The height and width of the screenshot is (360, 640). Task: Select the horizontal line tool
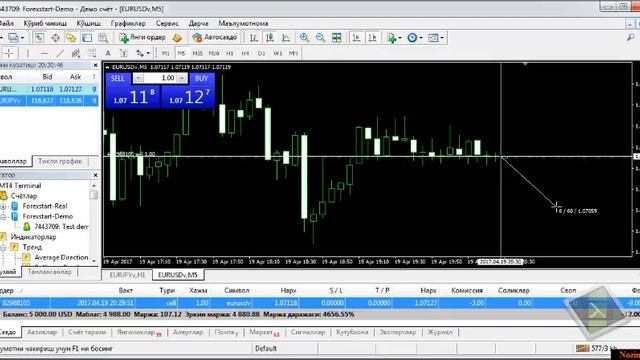pos(44,53)
